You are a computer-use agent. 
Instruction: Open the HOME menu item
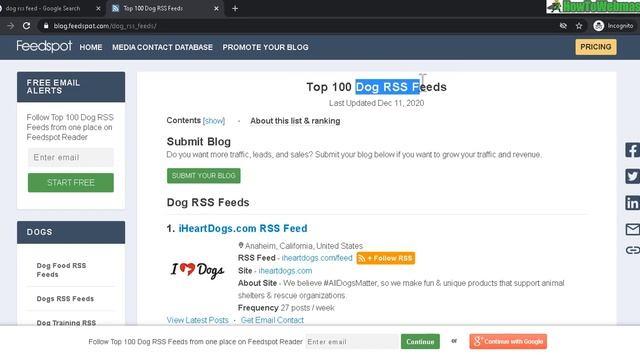[x=91, y=47]
